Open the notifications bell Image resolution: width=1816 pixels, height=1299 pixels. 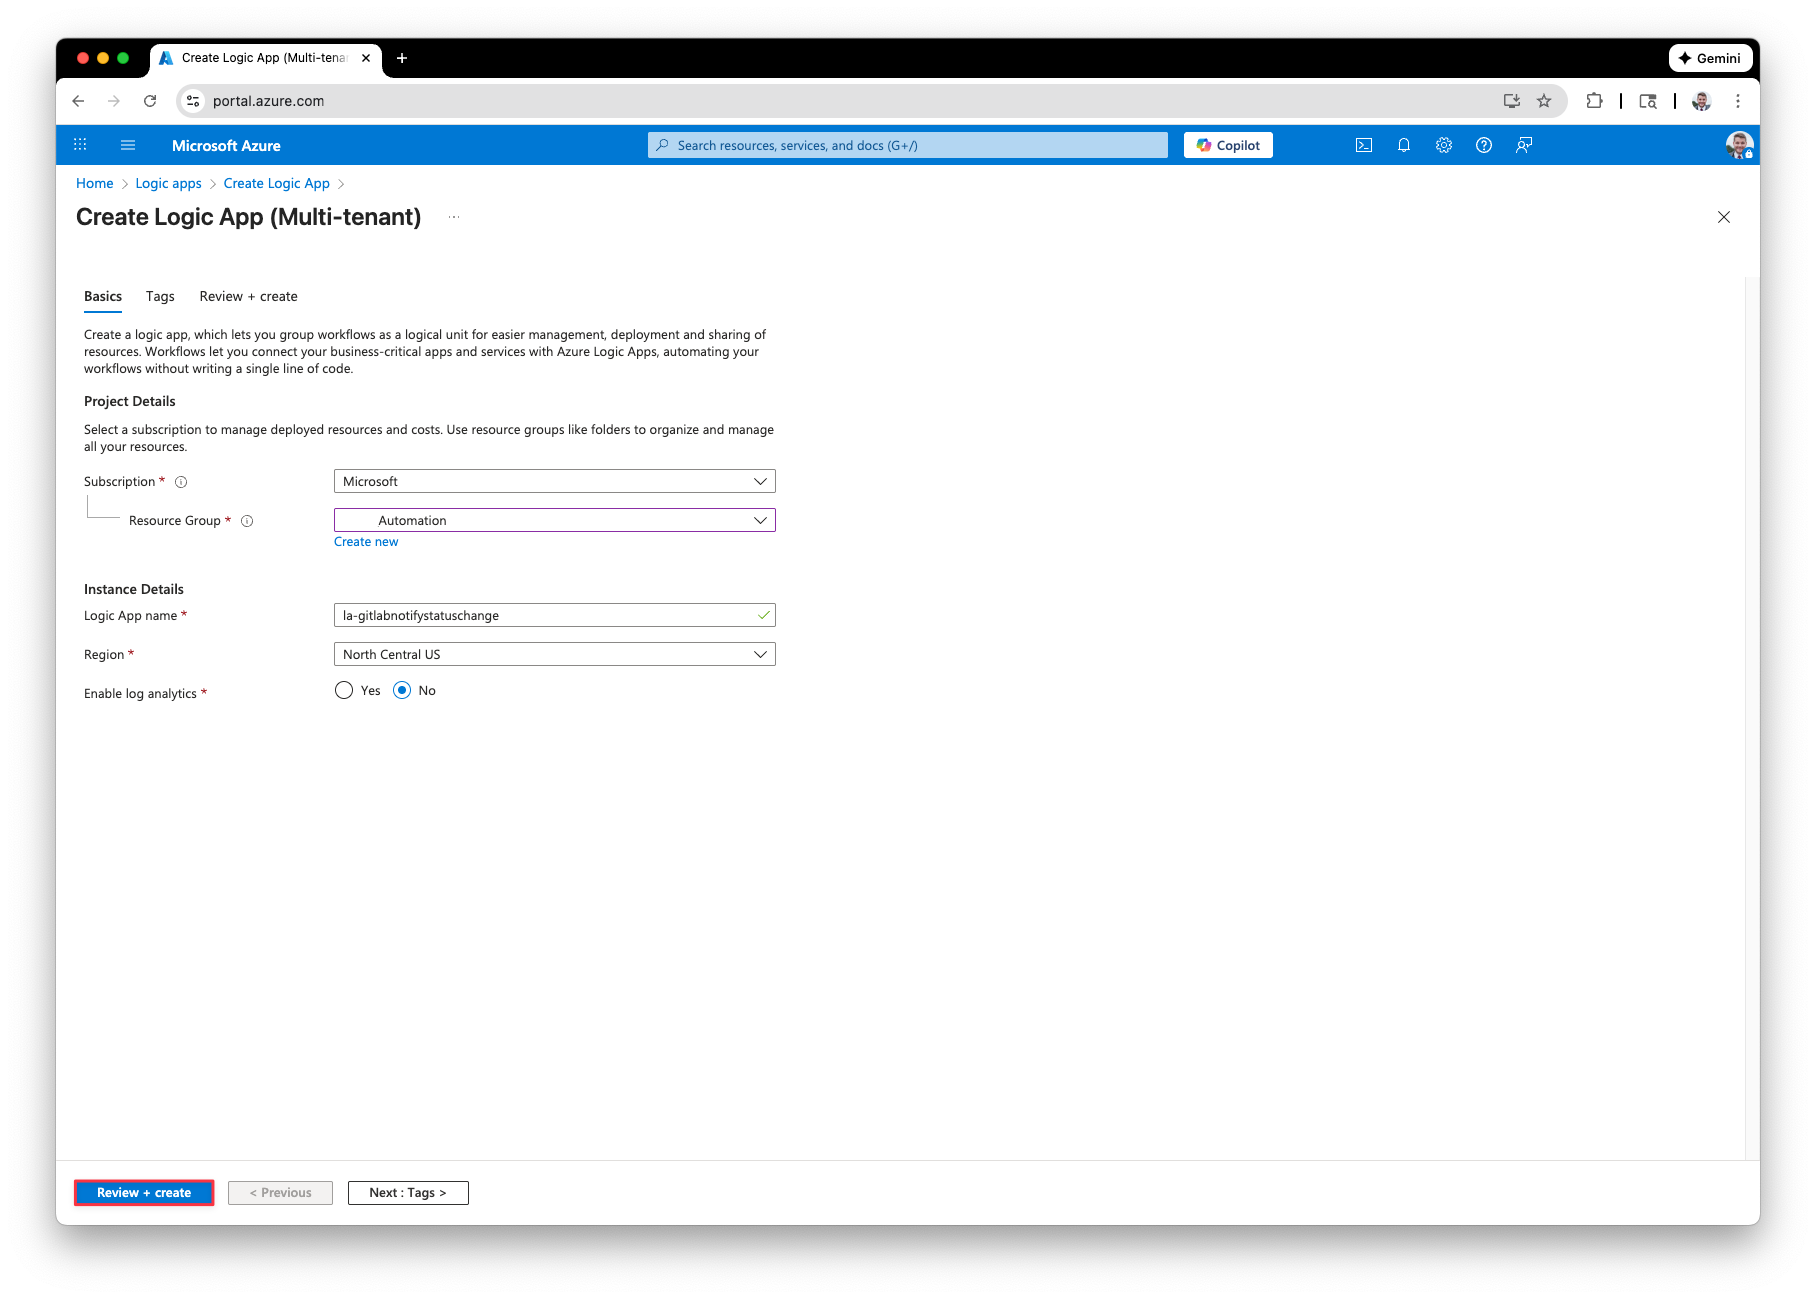point(1403,145)
